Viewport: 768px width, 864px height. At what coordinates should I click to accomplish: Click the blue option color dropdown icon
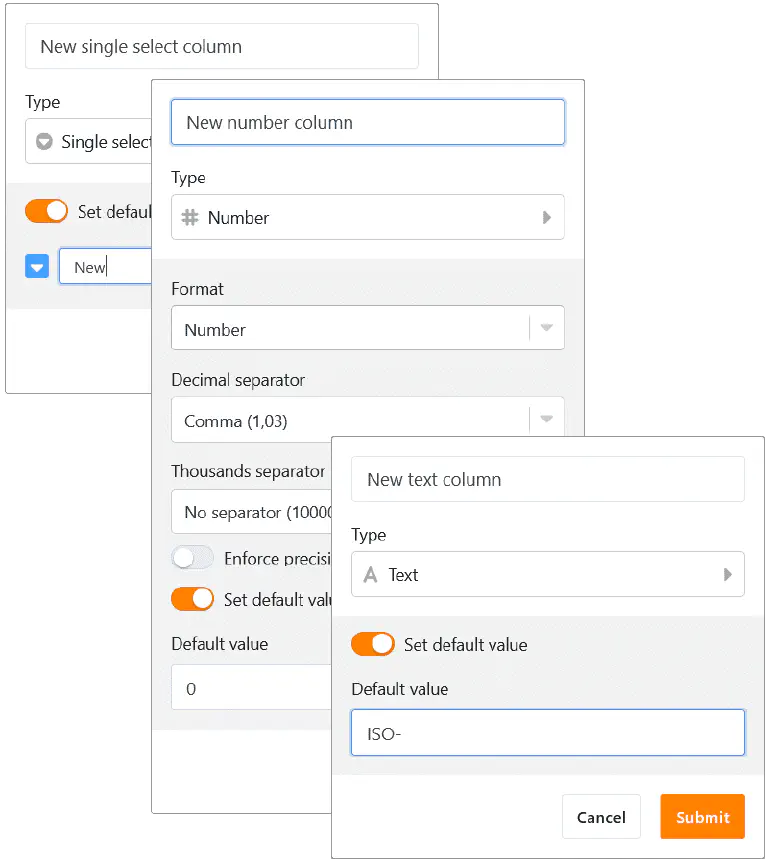[x=37, y=267]
